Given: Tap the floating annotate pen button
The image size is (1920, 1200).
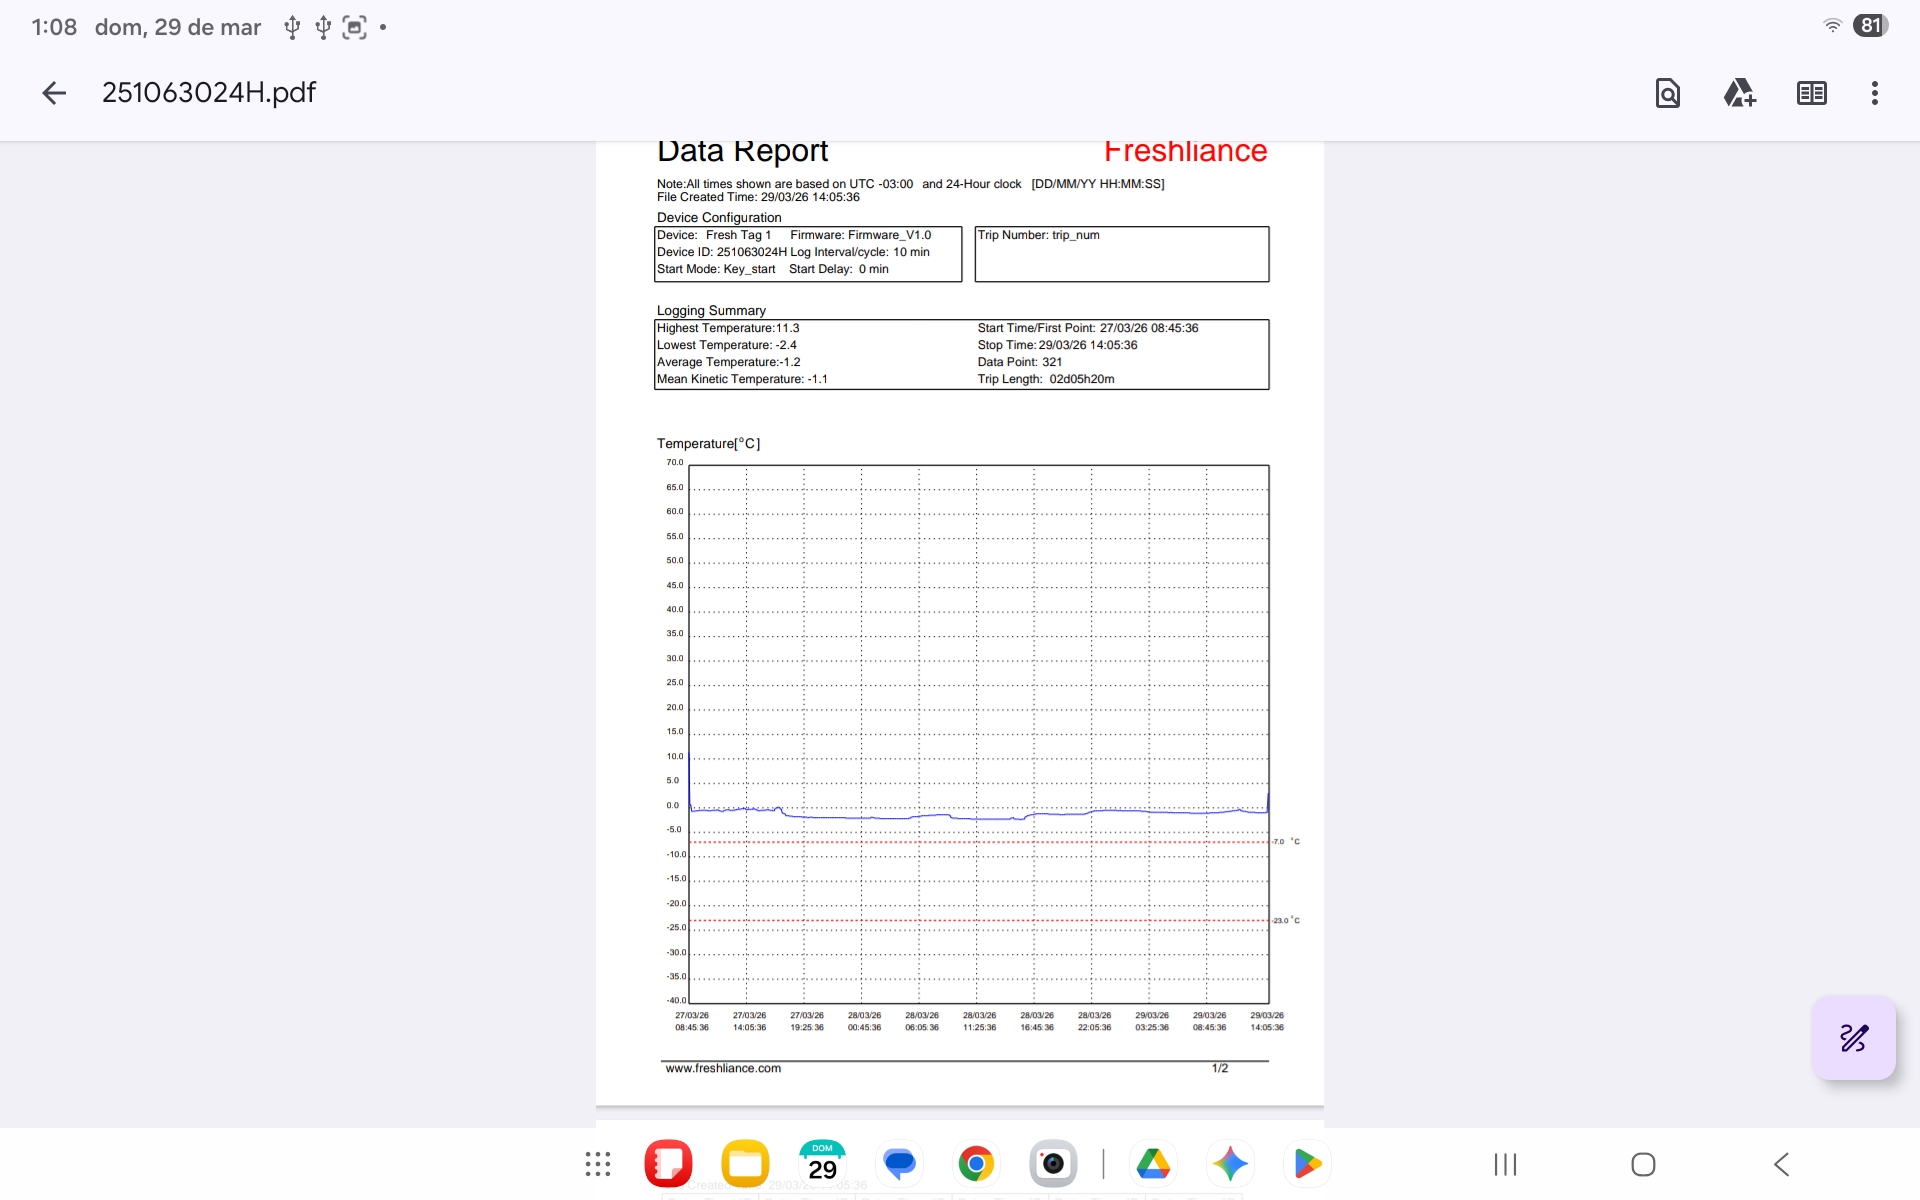Looking at the screenshot, I should click(x=1853, y=1038).
